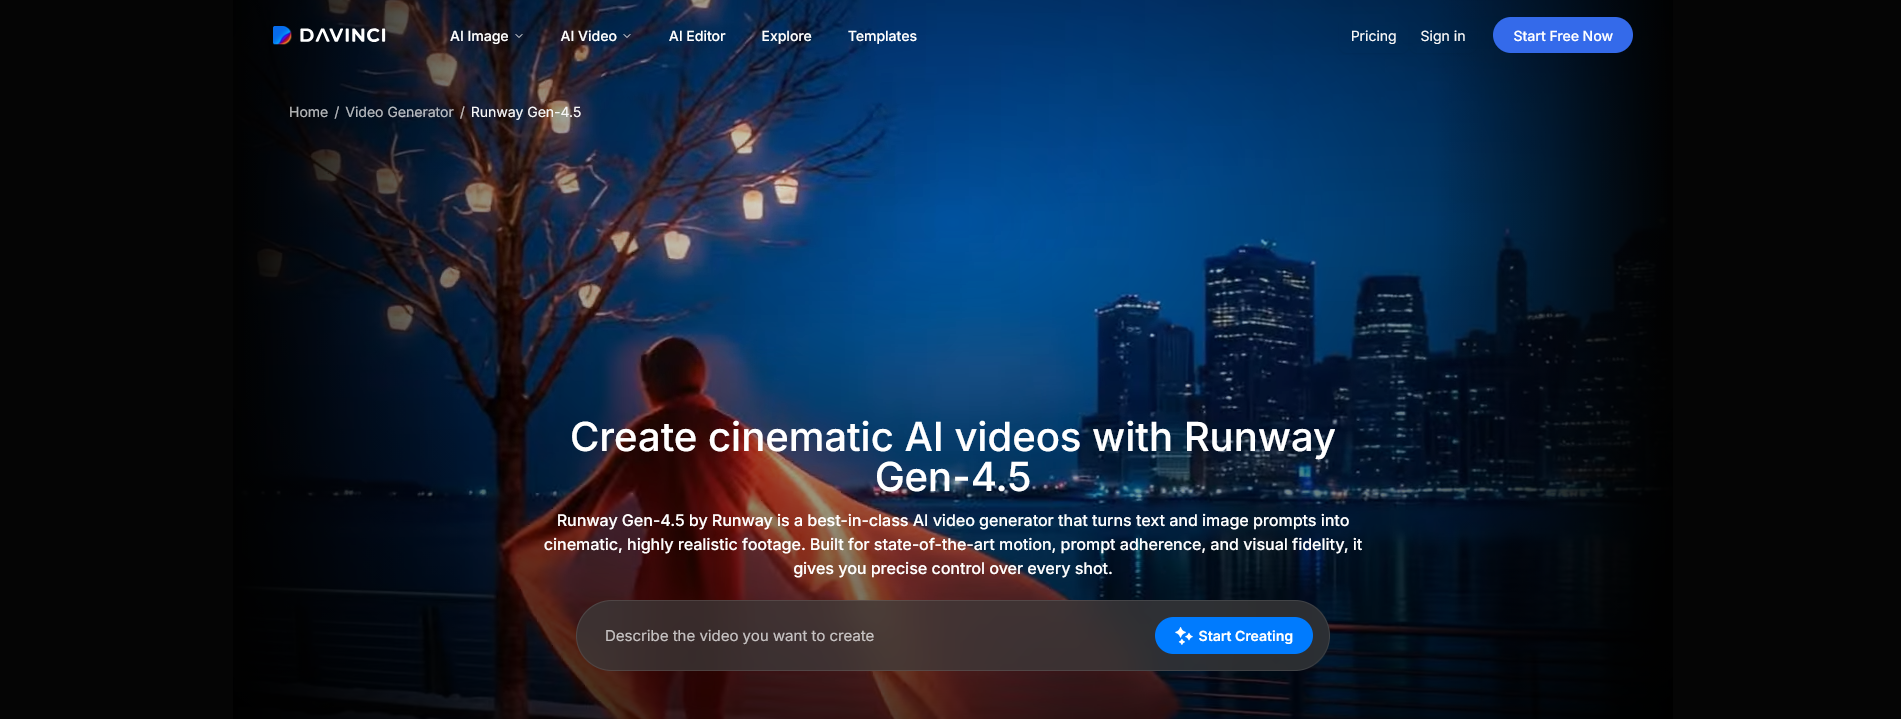Image resolution: width=1901 pixels, height=719 pixels.
Task: Expand the chevron beside AI Video
Action: click(627, 36)
